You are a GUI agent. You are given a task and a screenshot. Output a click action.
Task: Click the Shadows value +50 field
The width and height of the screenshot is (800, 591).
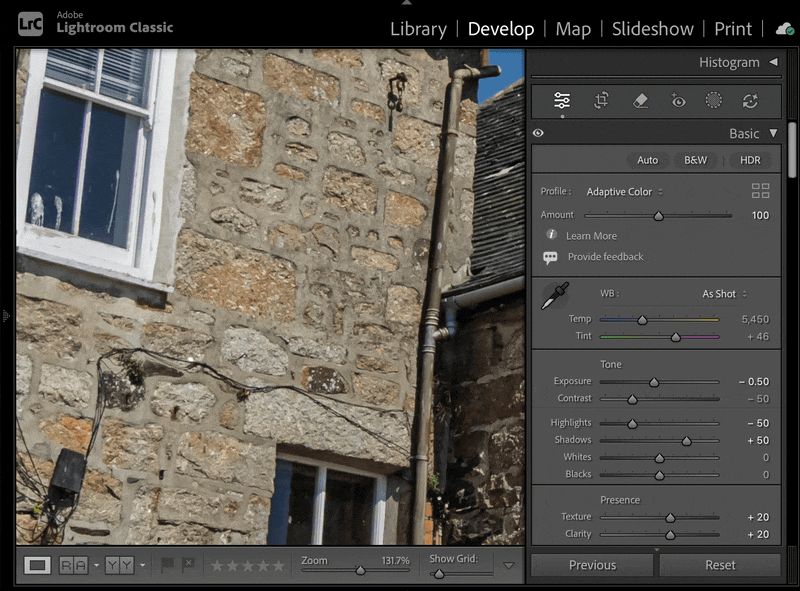click(x=758, y=440)
